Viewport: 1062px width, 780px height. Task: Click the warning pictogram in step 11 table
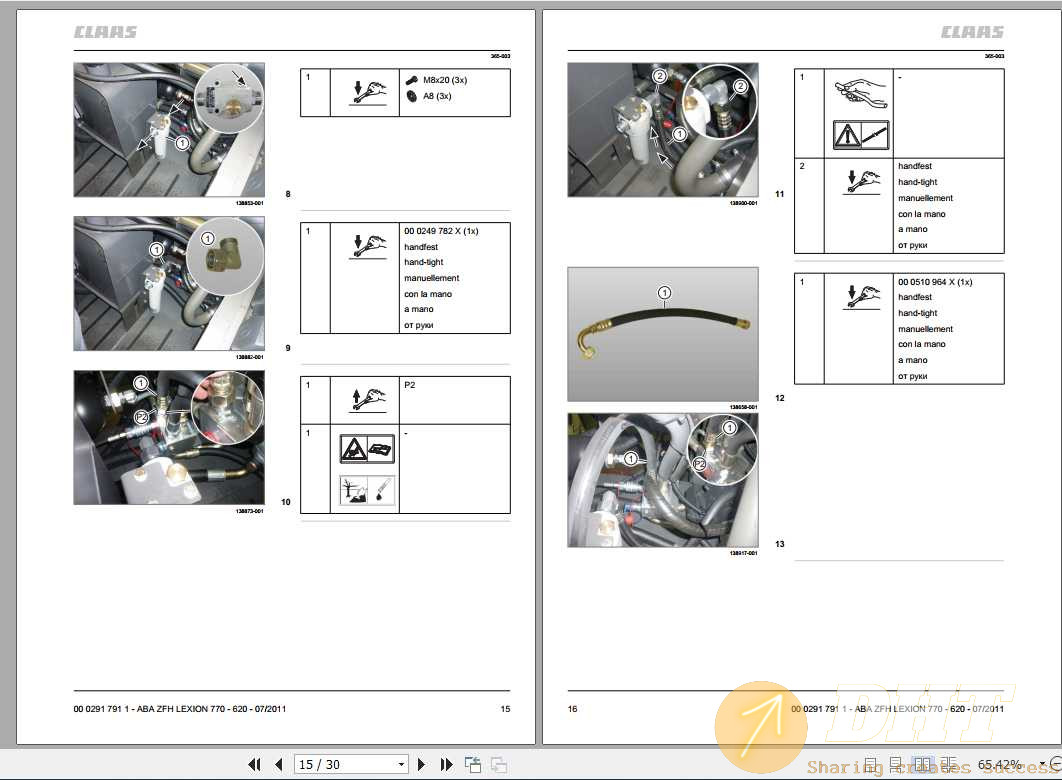point(860,135)
